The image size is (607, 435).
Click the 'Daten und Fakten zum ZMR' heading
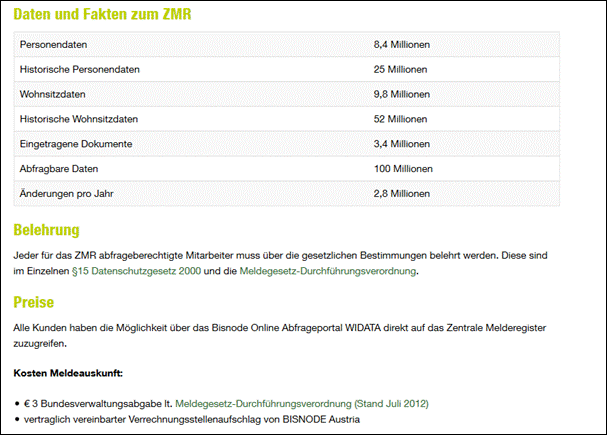tap(102, 16)
